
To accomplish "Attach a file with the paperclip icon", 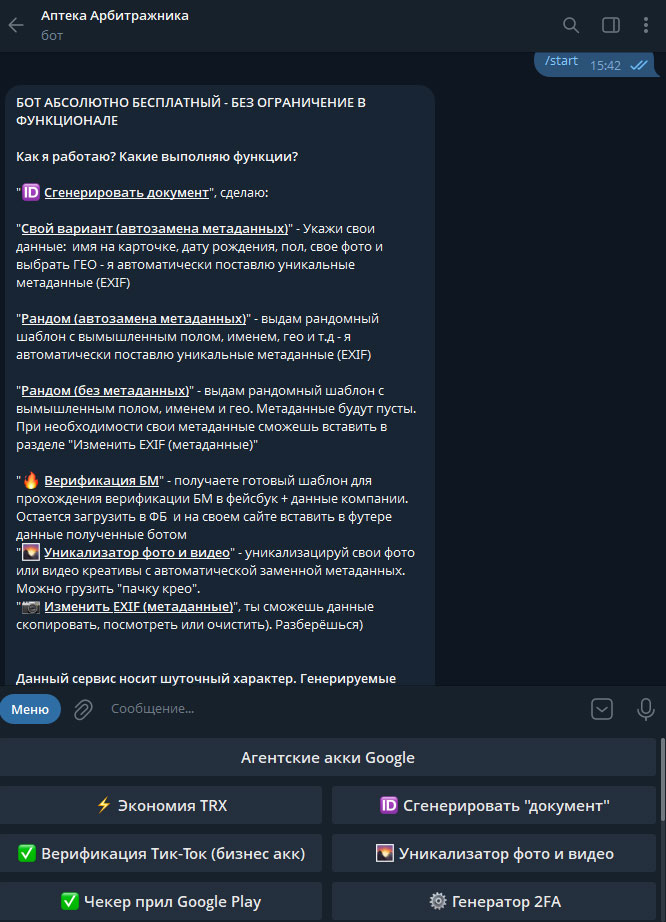I will pos(83,709).
